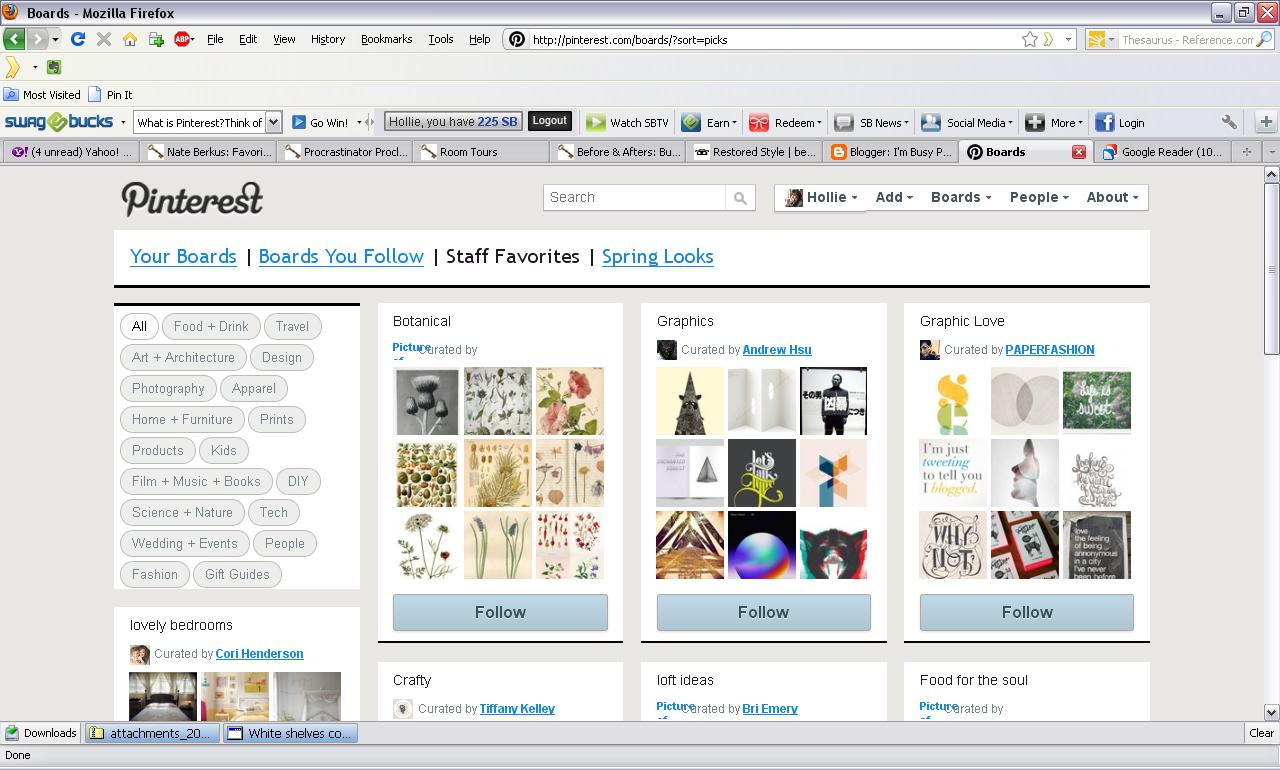This screenshot has height=770, width=1280.
Task: Click the Clear button in downloads bar
Action: (x=1262, y=733)
